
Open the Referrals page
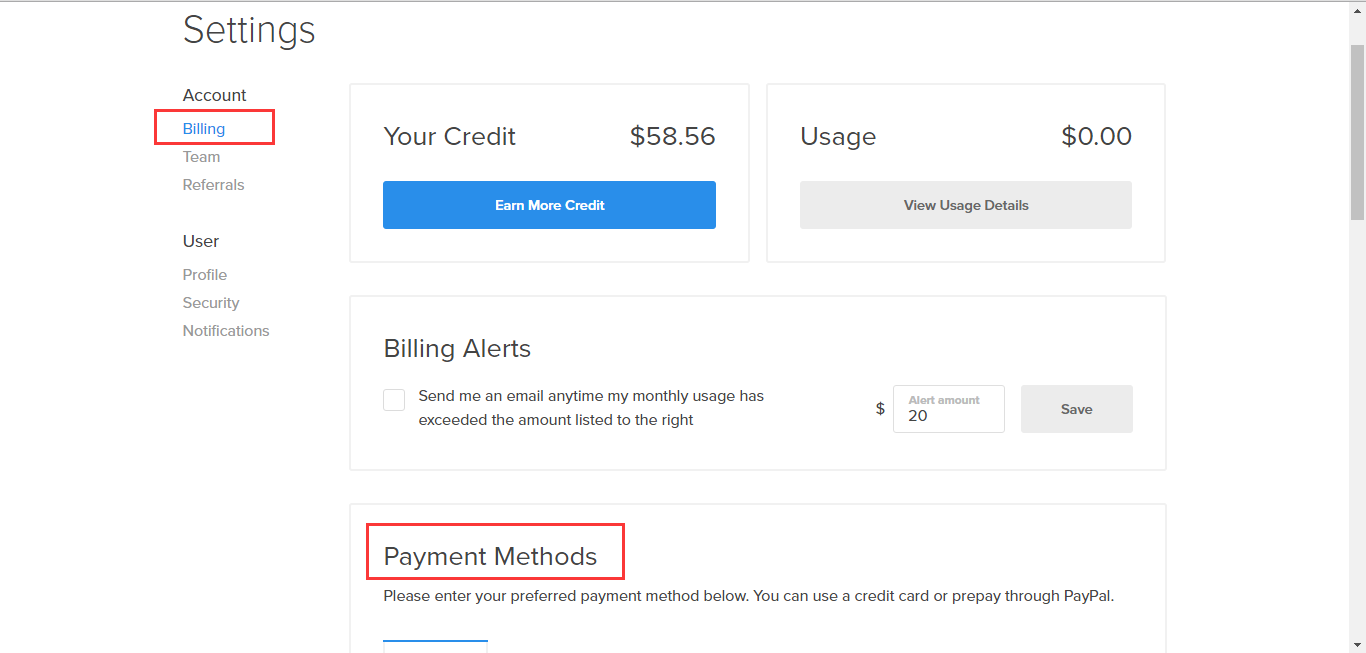click(x=213, y=185)
